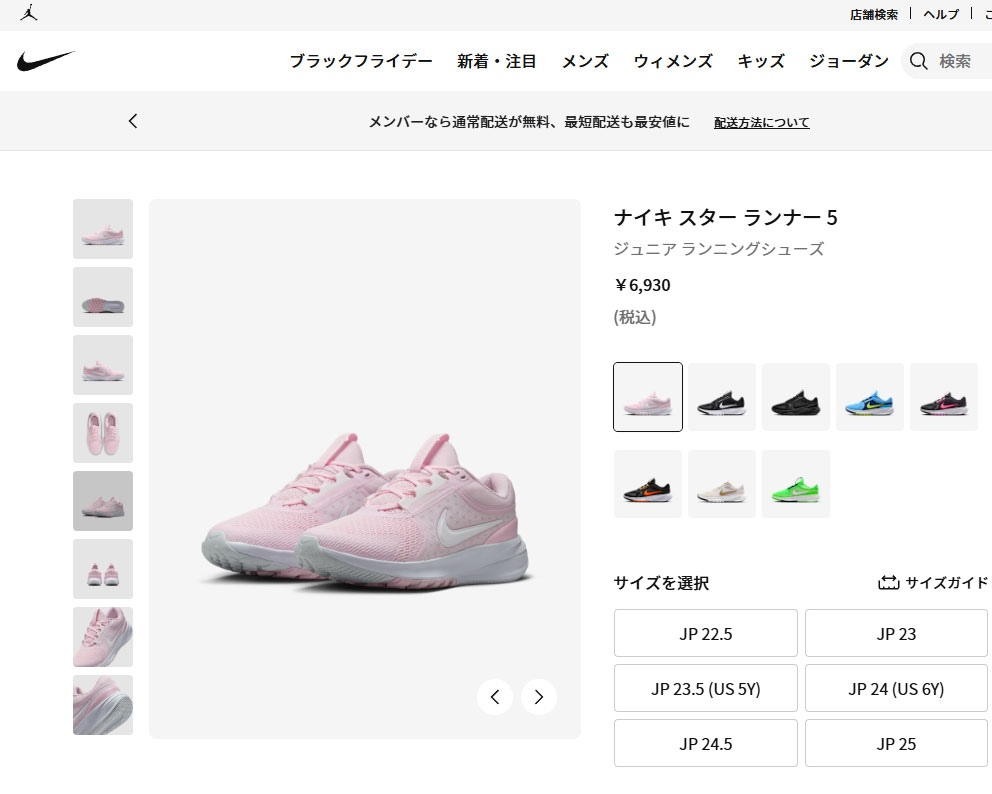Open the メンズ menu
Screen dimensions: 992x794
pyautogui.click(x=585, y=61)
